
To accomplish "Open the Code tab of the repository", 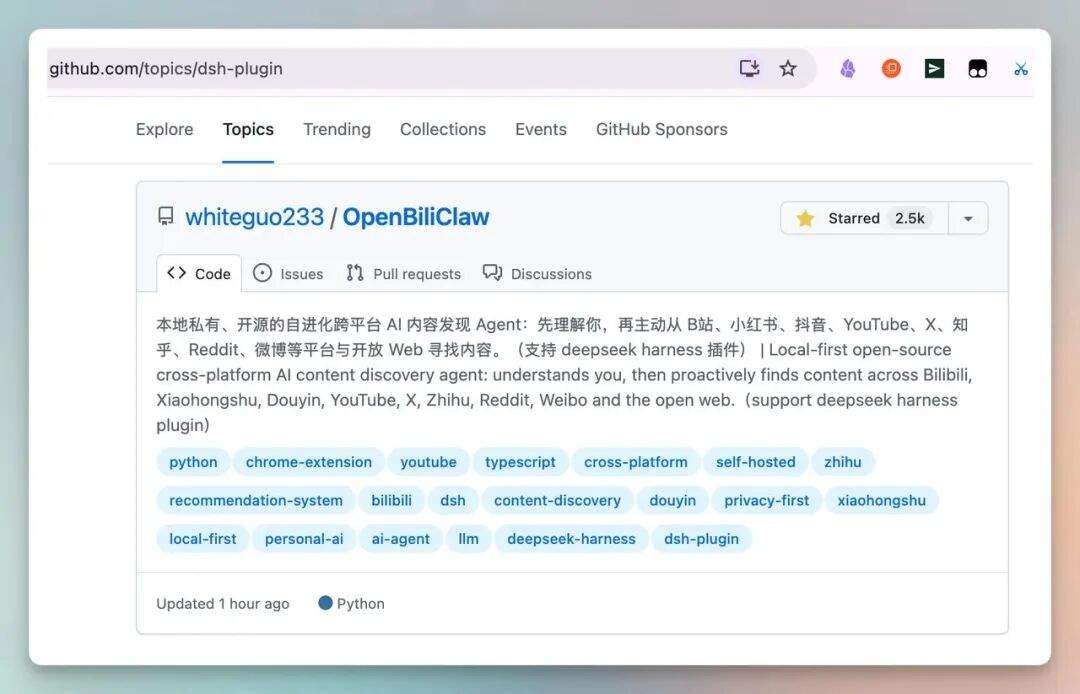I will tap(199, 273).
